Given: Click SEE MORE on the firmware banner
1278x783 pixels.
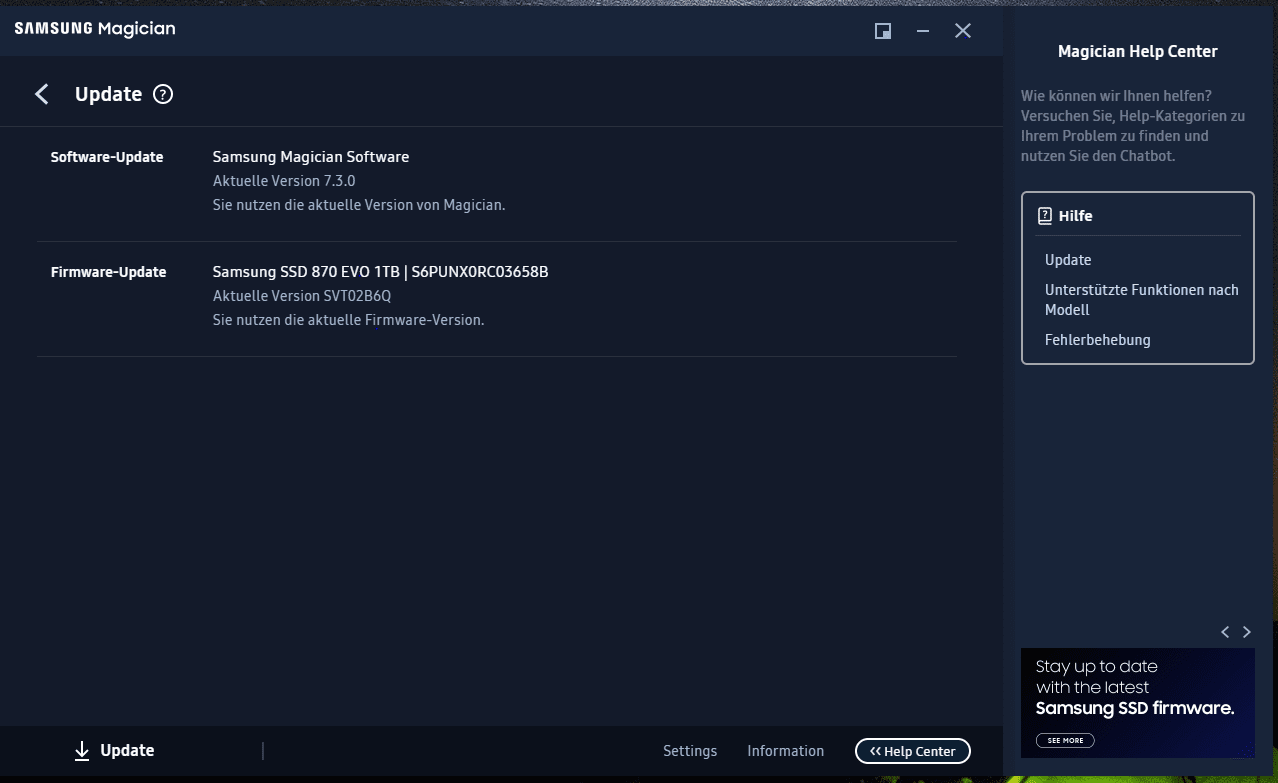Looking at the screenshot, I should tap(1065, 741).
